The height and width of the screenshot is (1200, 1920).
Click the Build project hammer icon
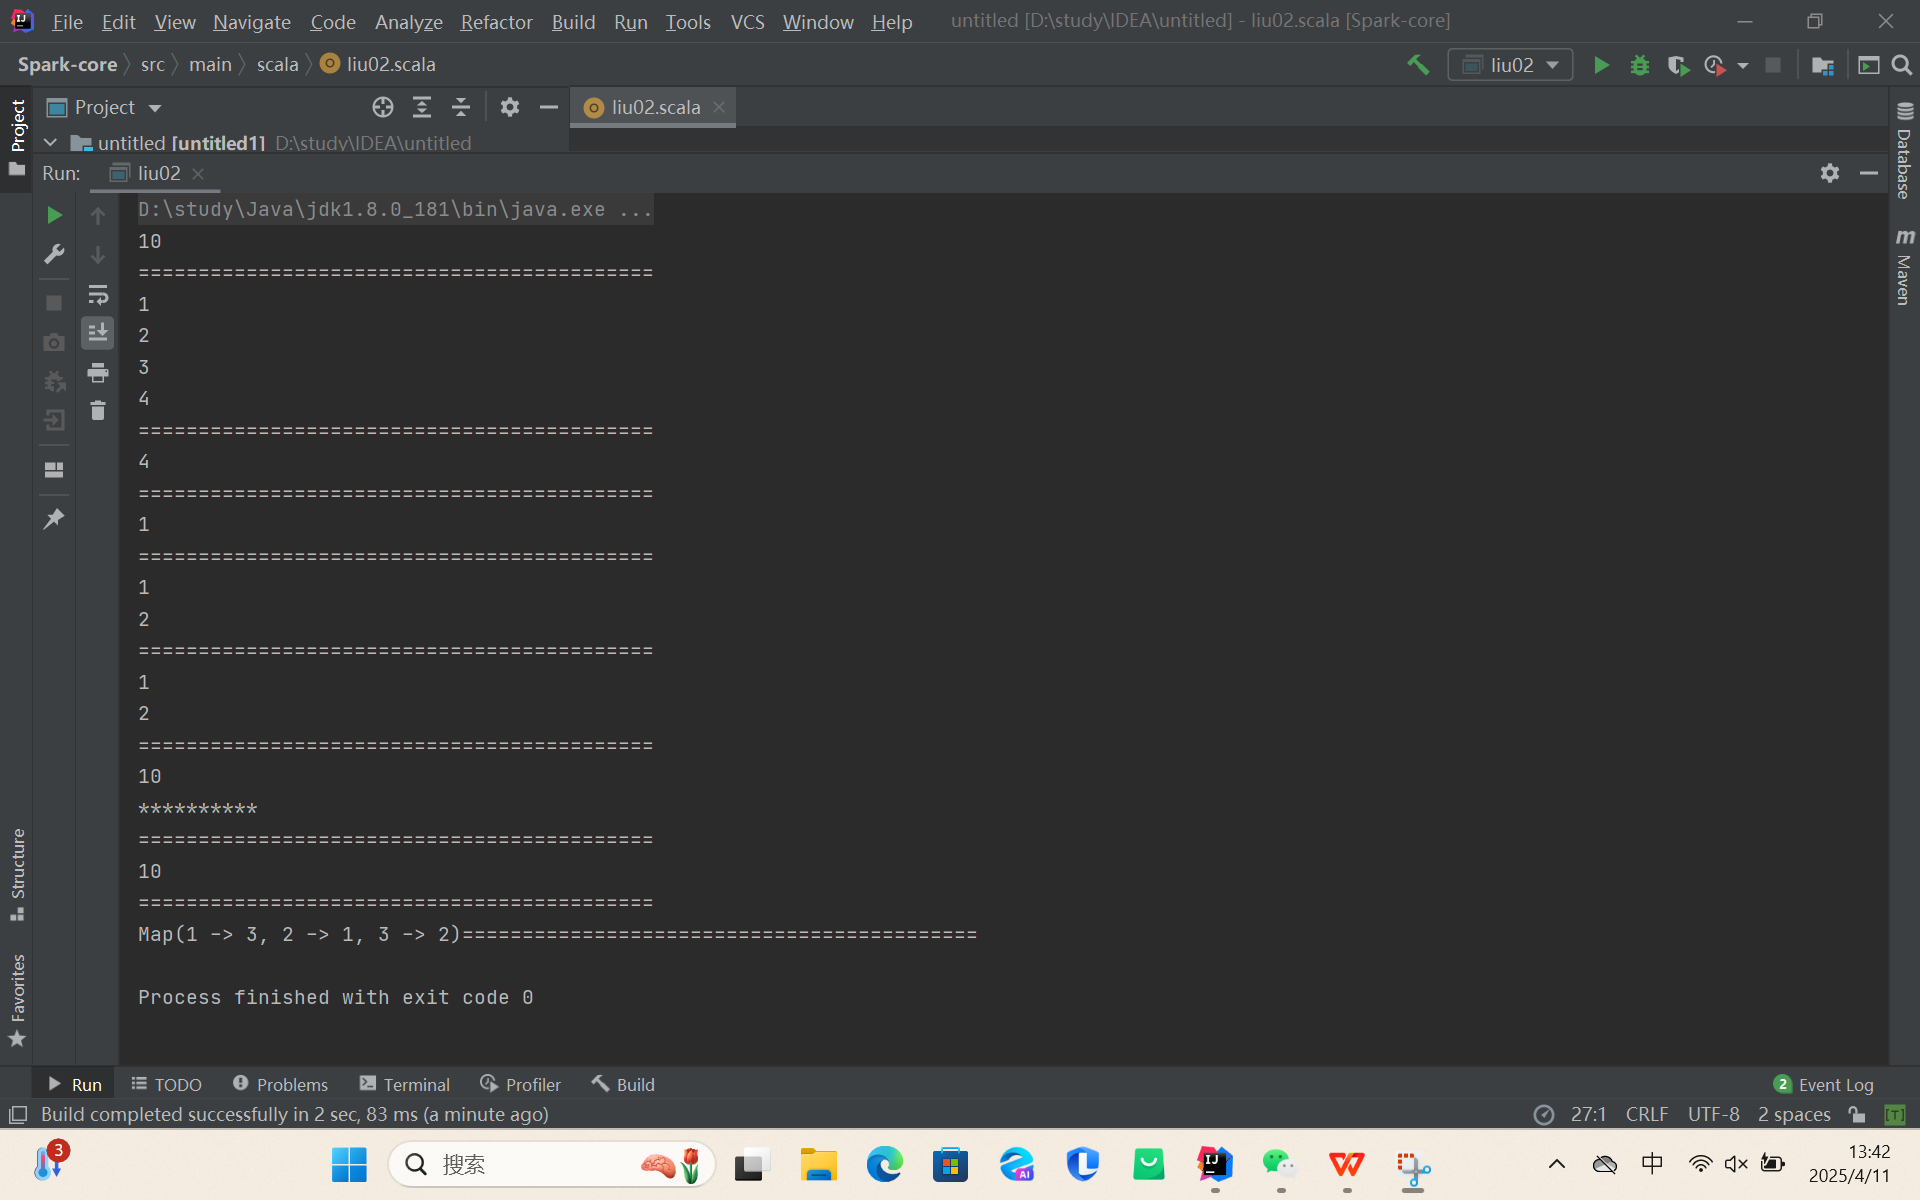[x=1417, y=65]
